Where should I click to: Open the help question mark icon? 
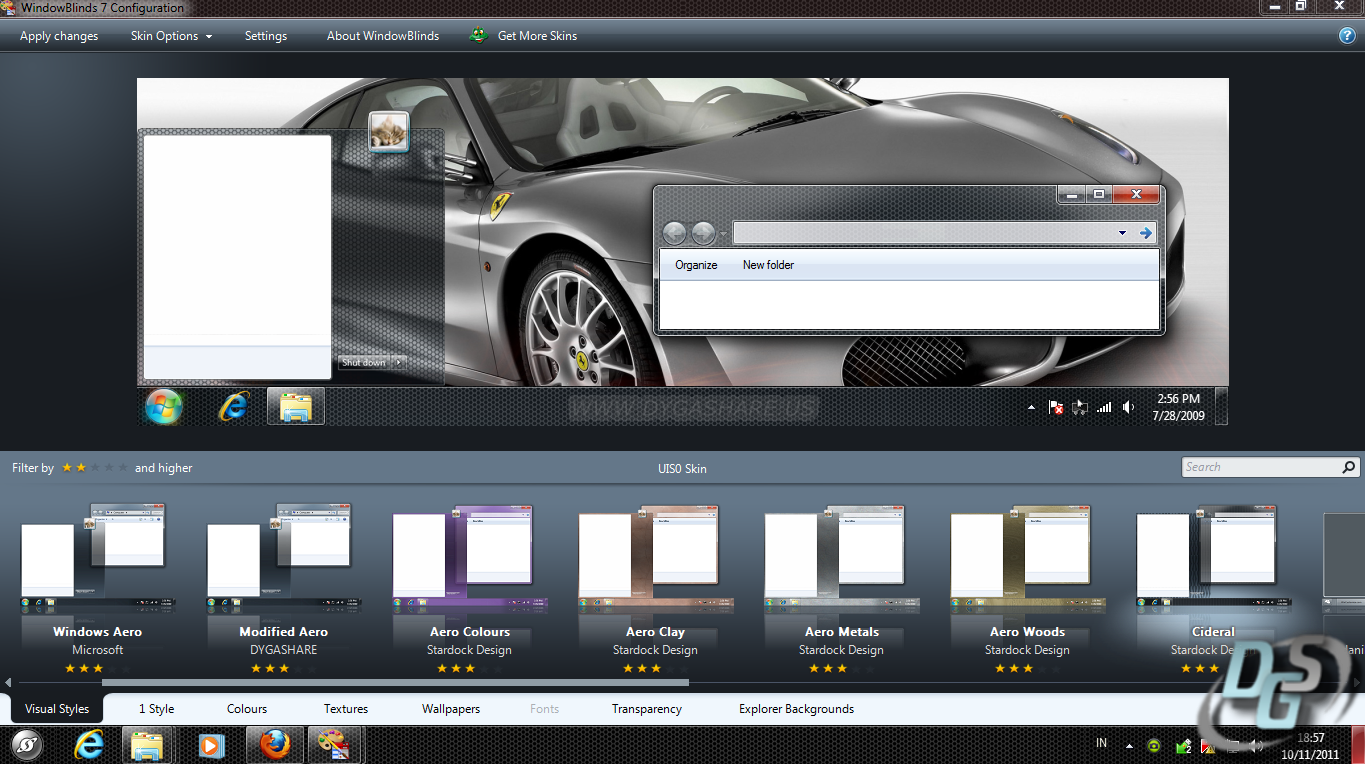(x=1347, y=36)
